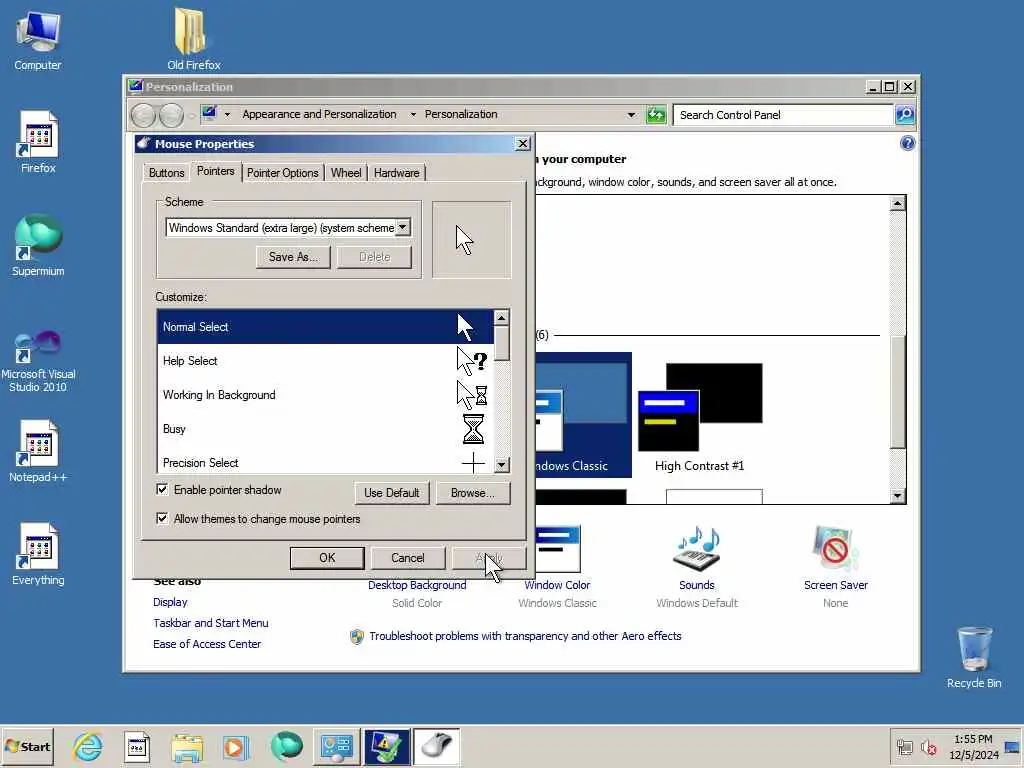This screenshot has height=768, width=1024.
Task: Click the themes list scroll up arrow
Action: click(x=897, y=203)
